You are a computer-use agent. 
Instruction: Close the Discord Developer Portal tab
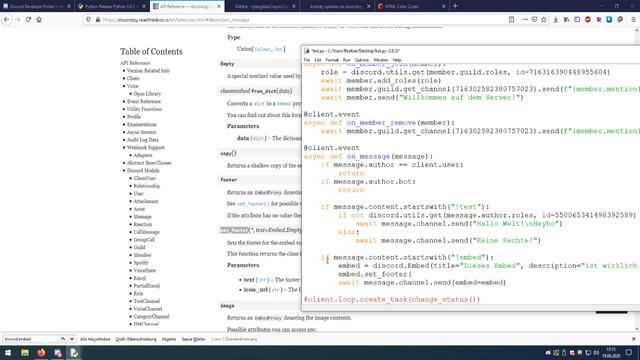(x=69, y=7)
